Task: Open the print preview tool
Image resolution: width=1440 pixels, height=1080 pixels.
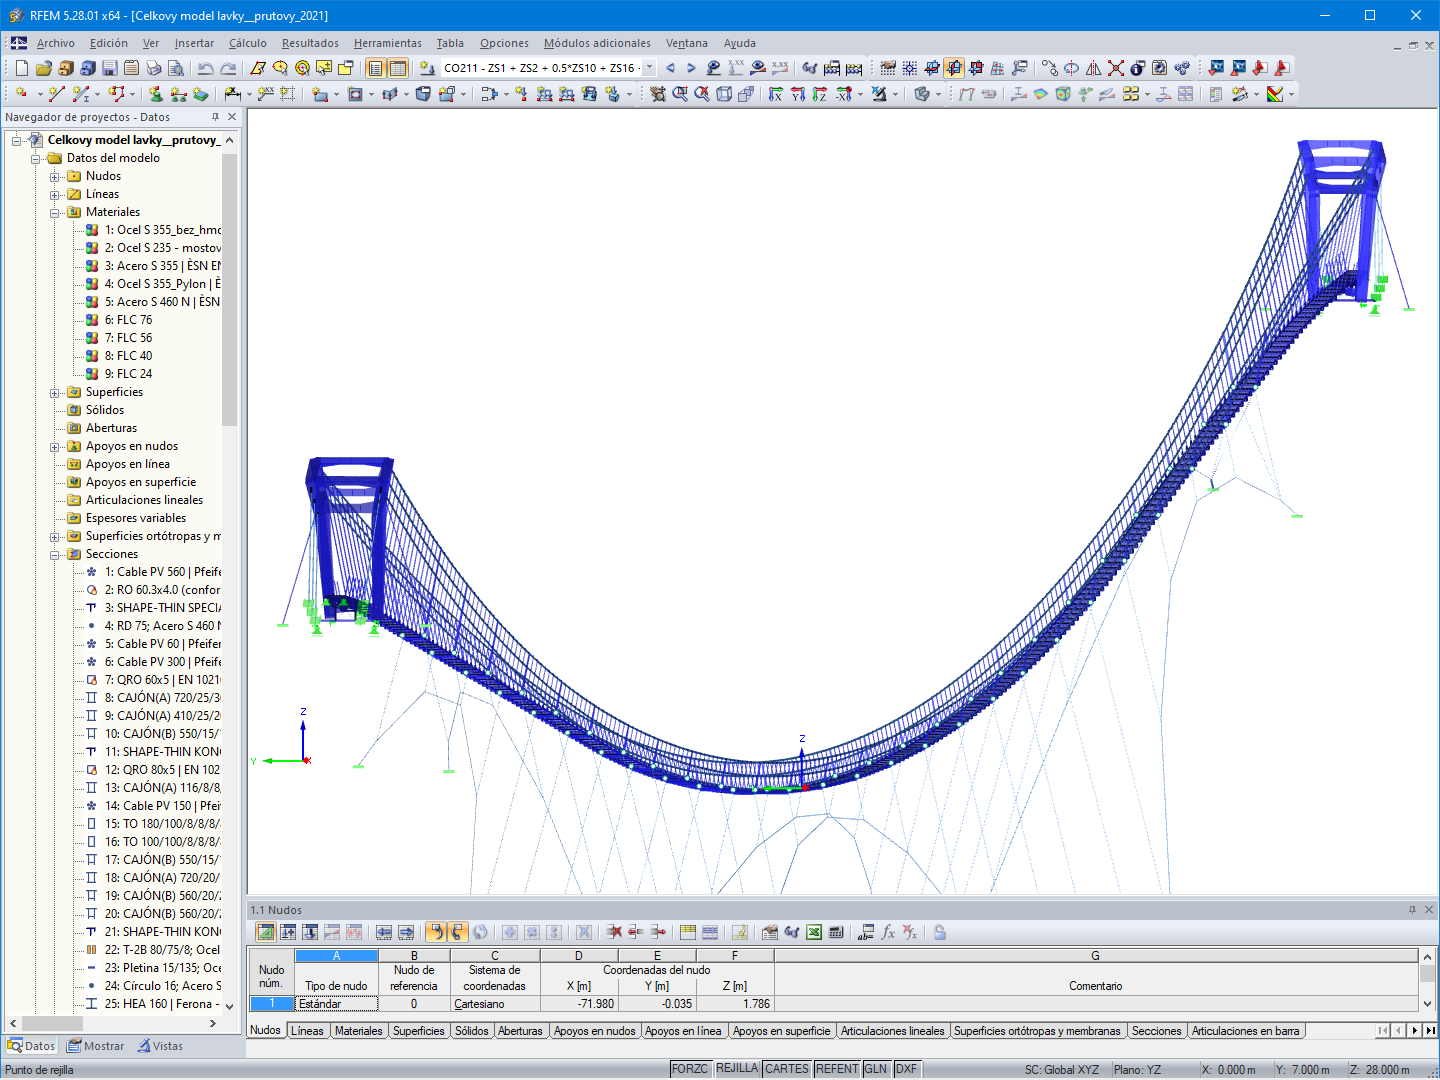Action: point(176,68)
